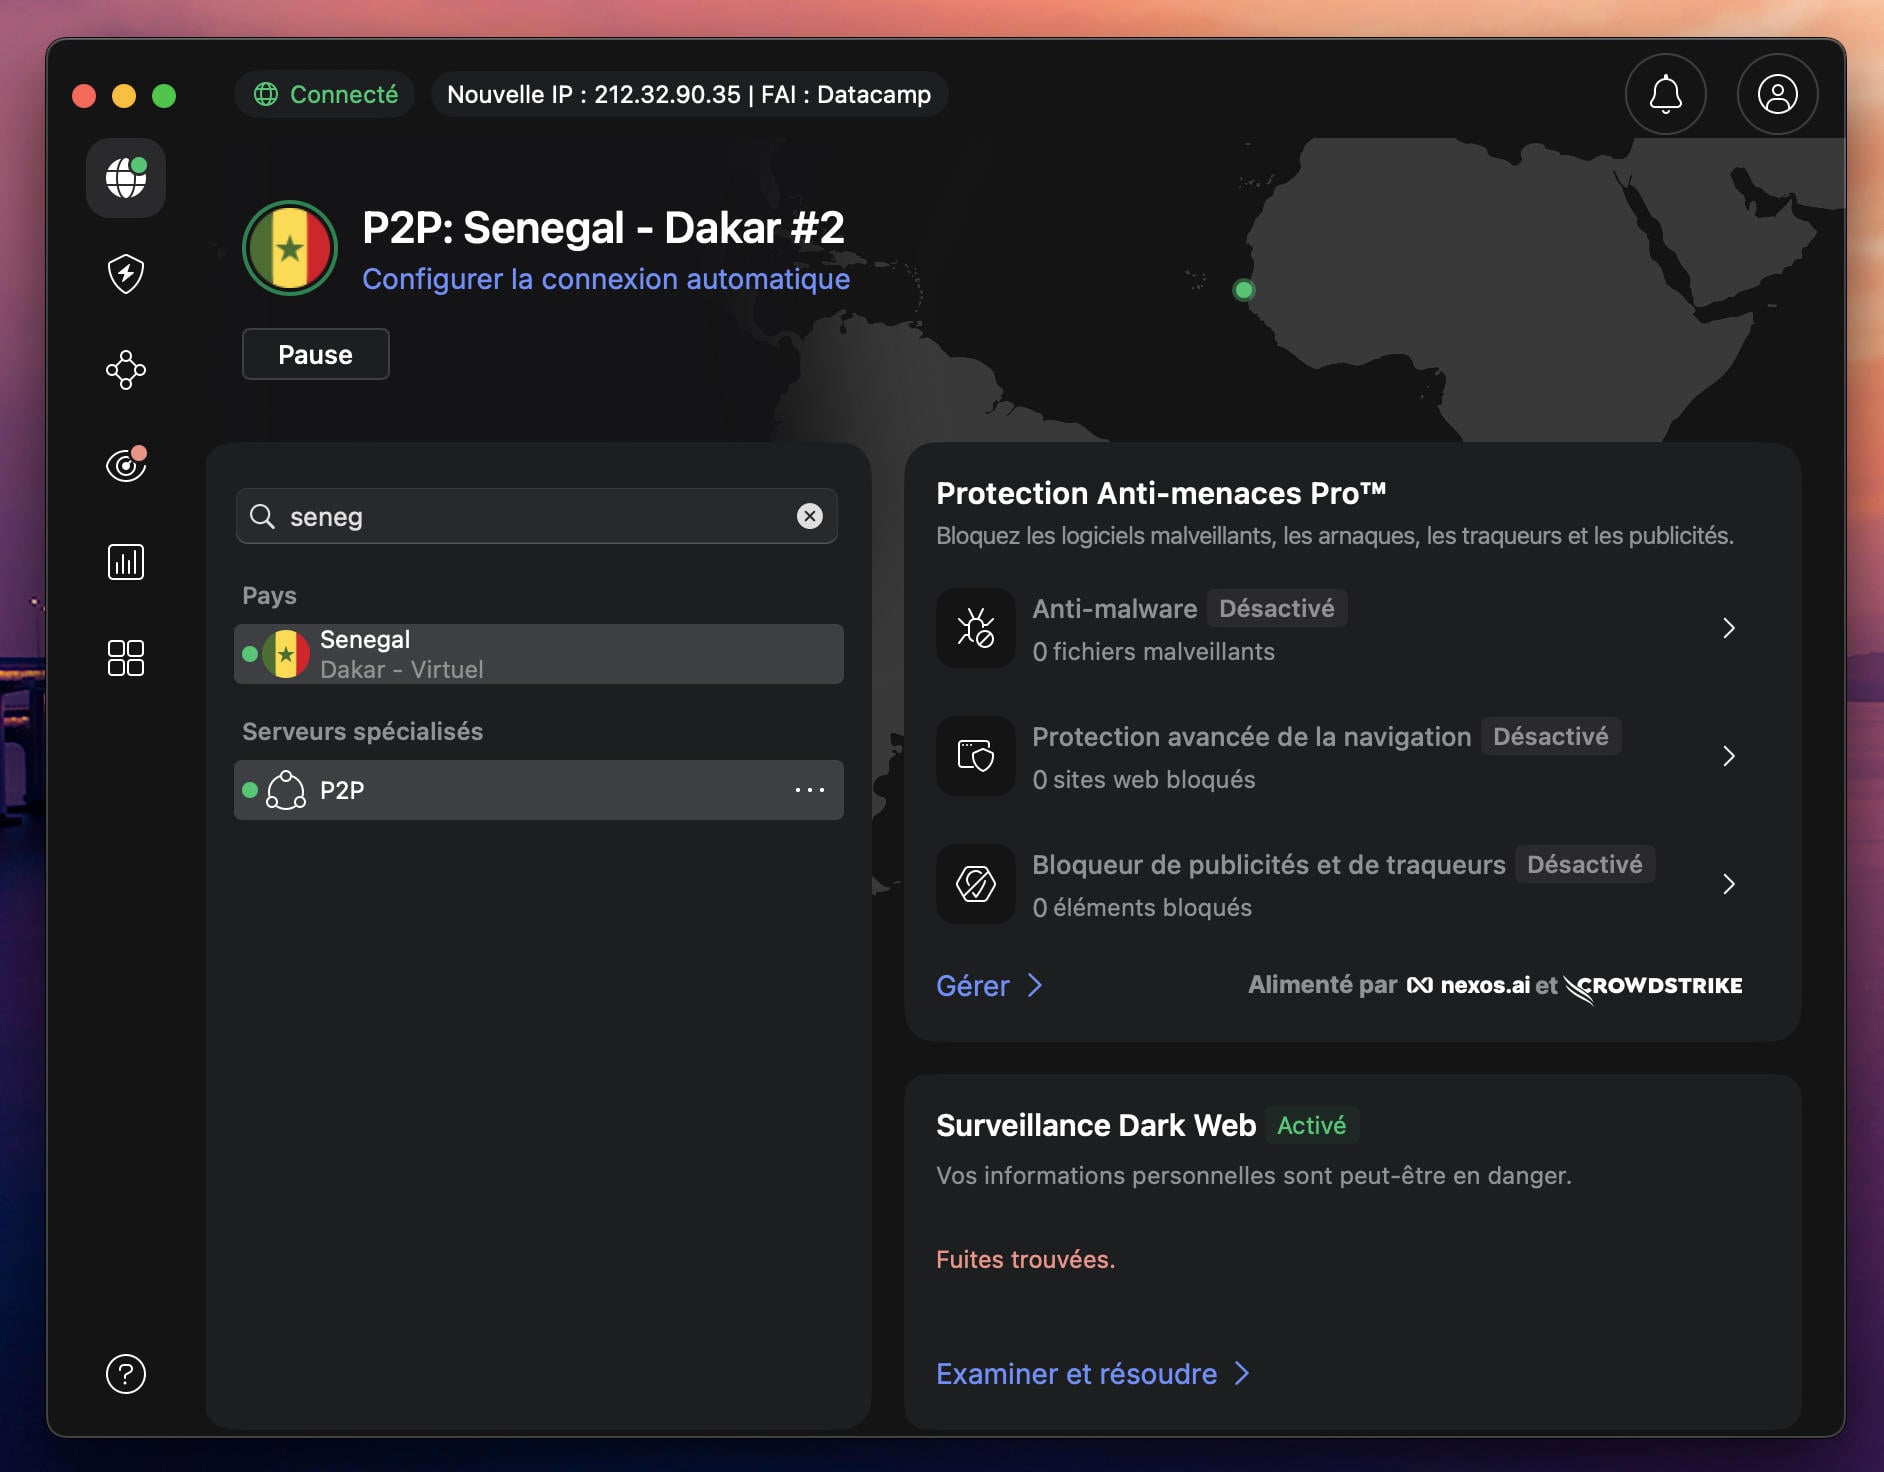The height and width of the screenshot is (1472, 1884).
Task: Open the account profile icon
Action: [1775, 94]
